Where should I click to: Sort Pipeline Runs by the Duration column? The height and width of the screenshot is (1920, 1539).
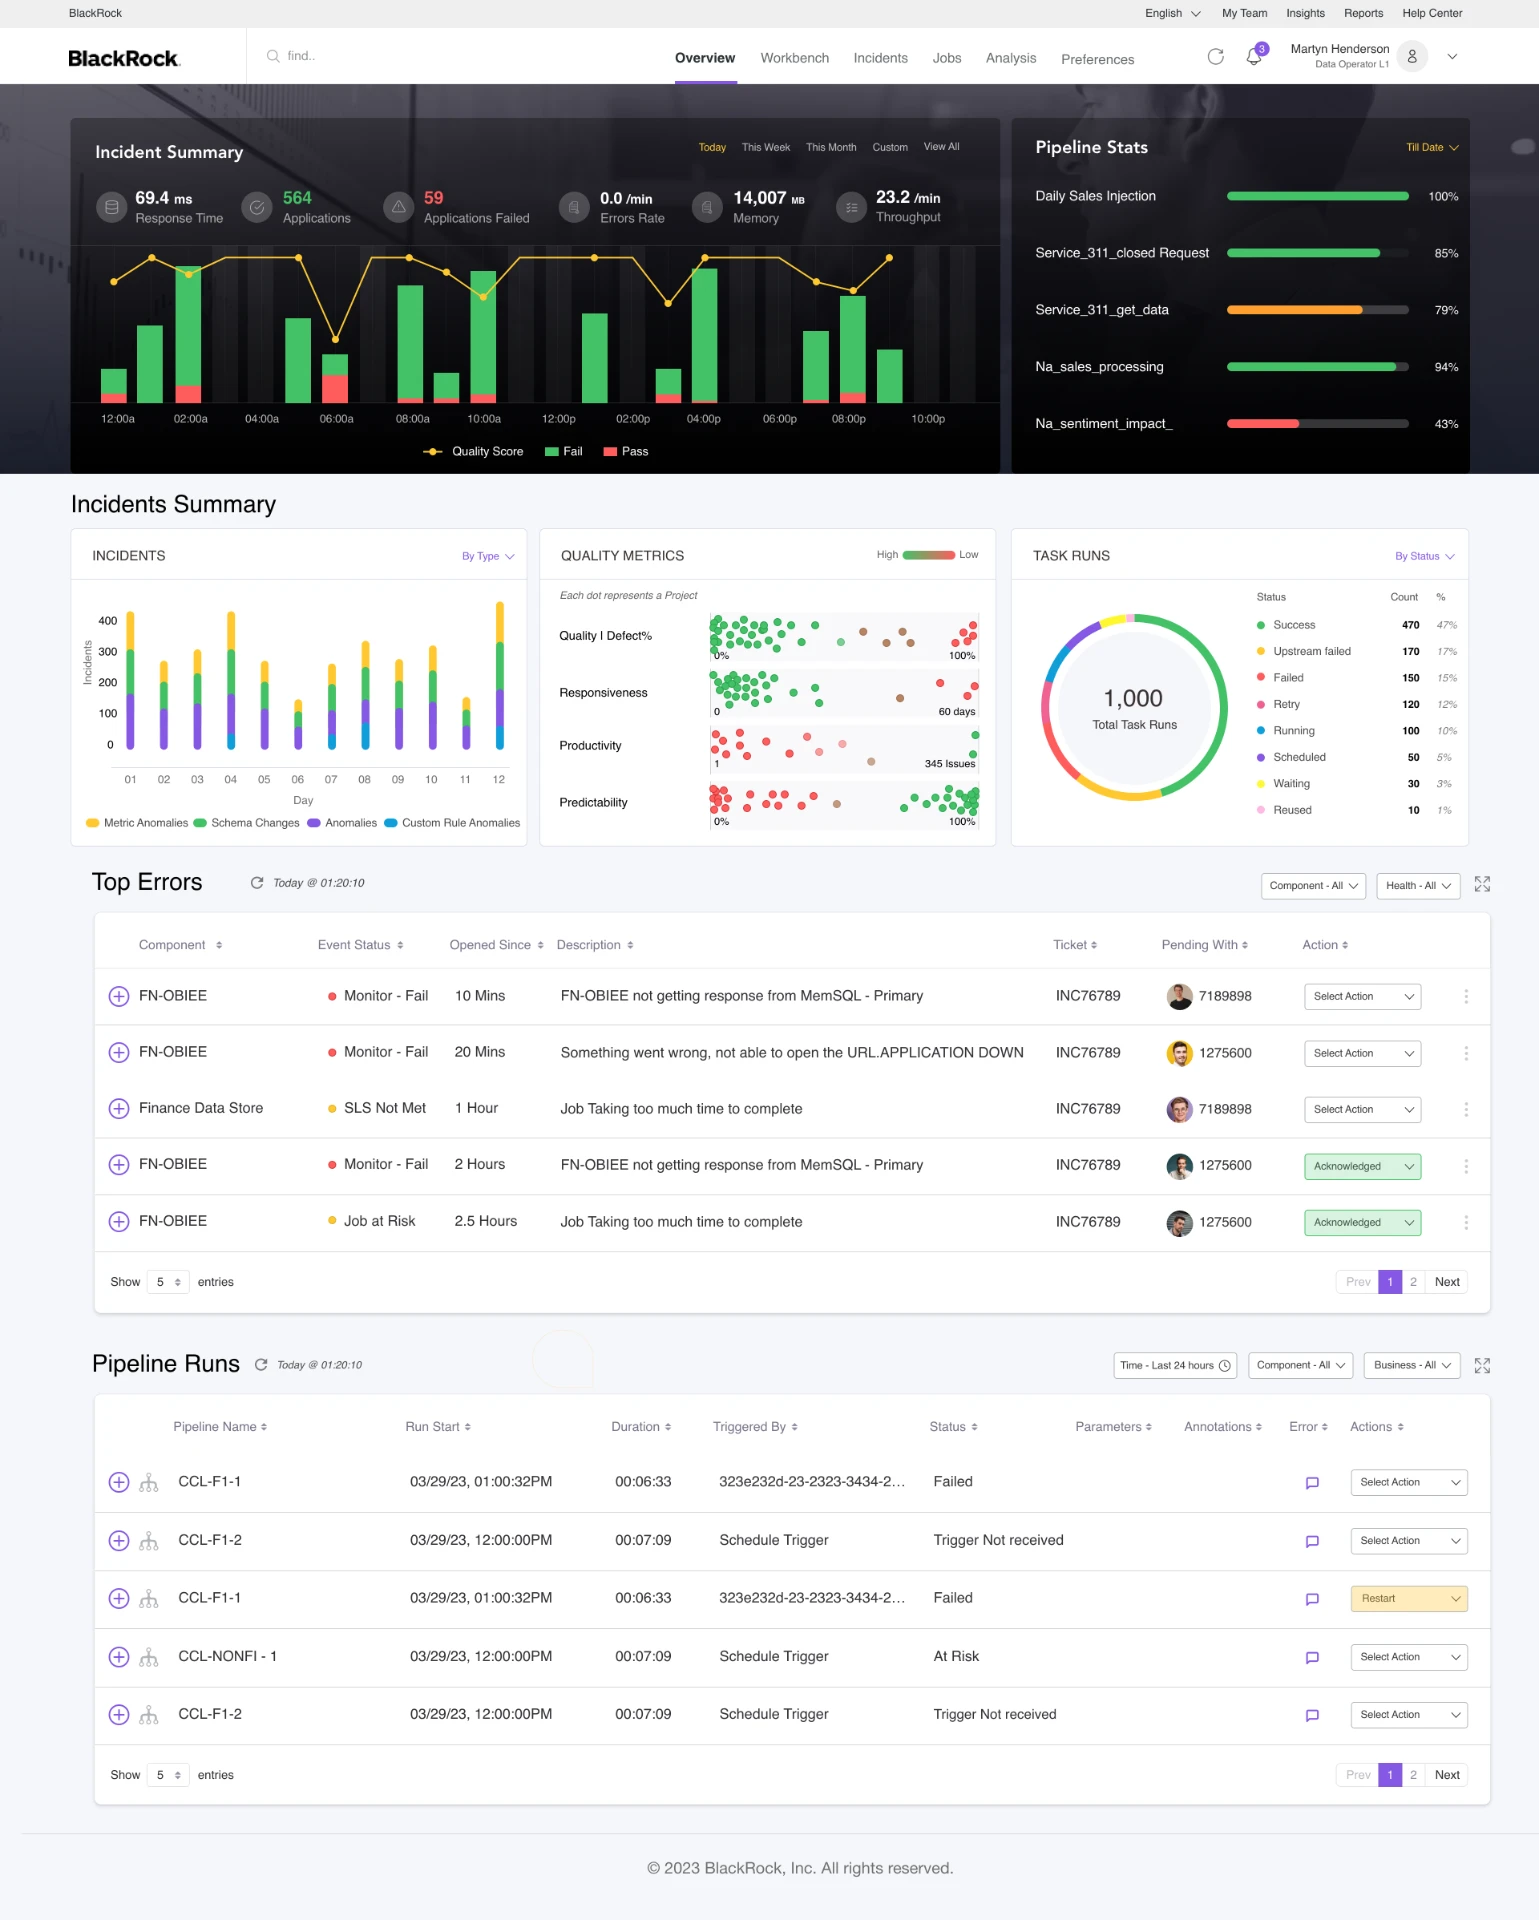(641, 1428)
